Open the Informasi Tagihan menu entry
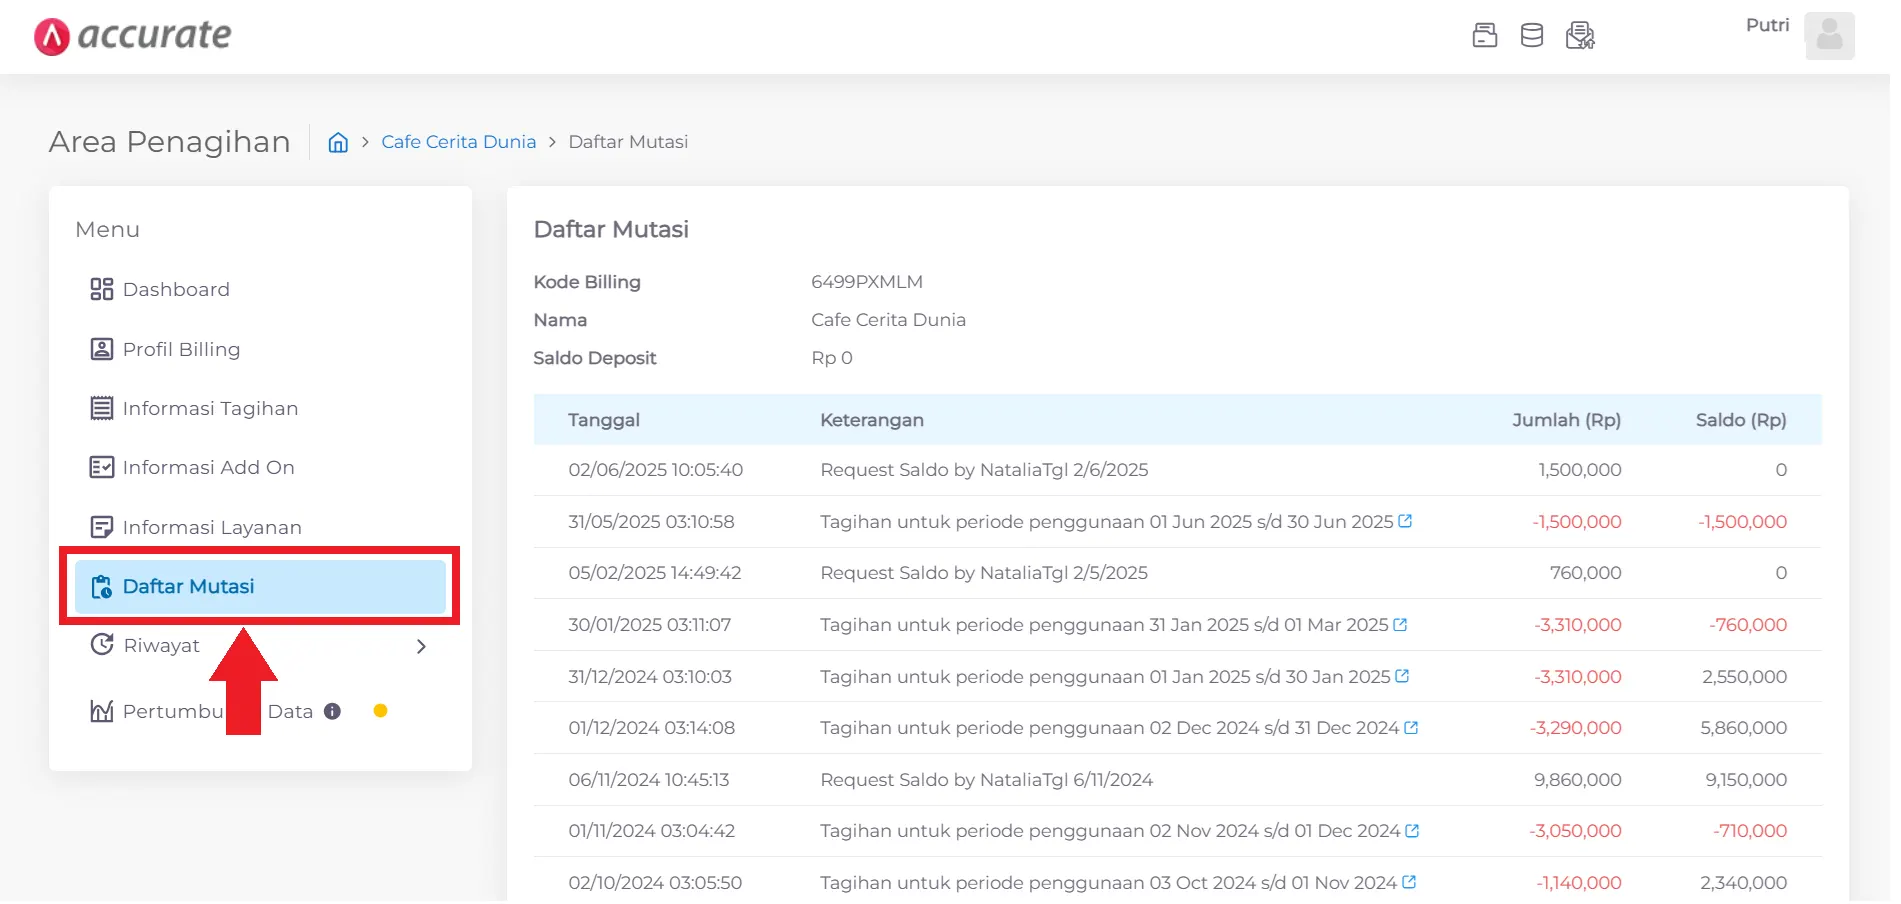1901x904 pixels. pyautogui.click(x=210, y=408)
